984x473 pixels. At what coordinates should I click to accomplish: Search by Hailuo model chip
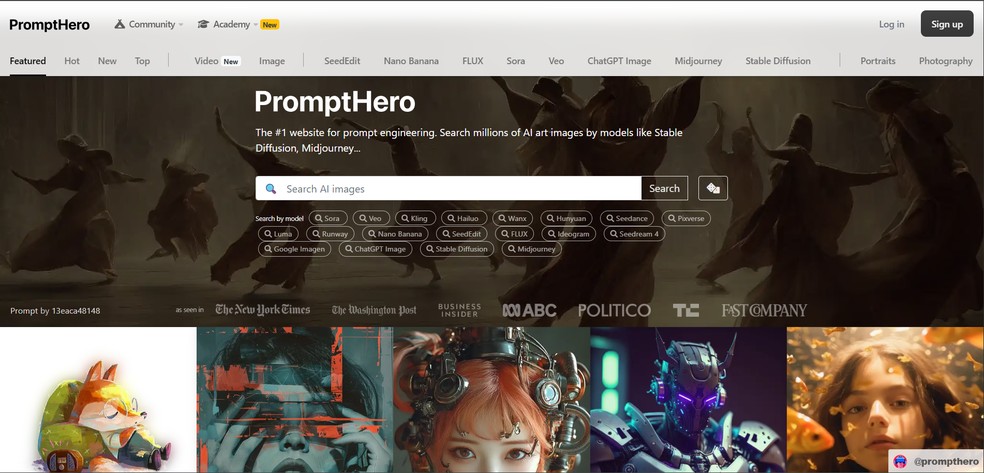pos(464,218)
